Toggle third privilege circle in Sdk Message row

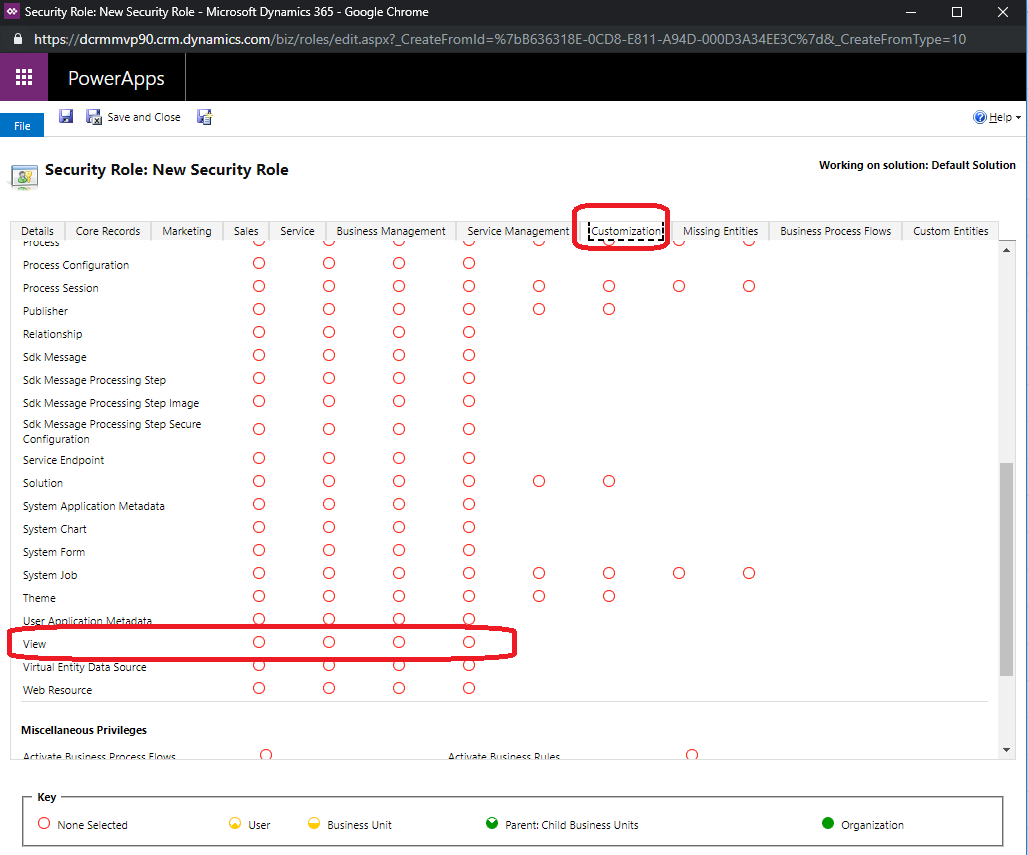[399, 355]
